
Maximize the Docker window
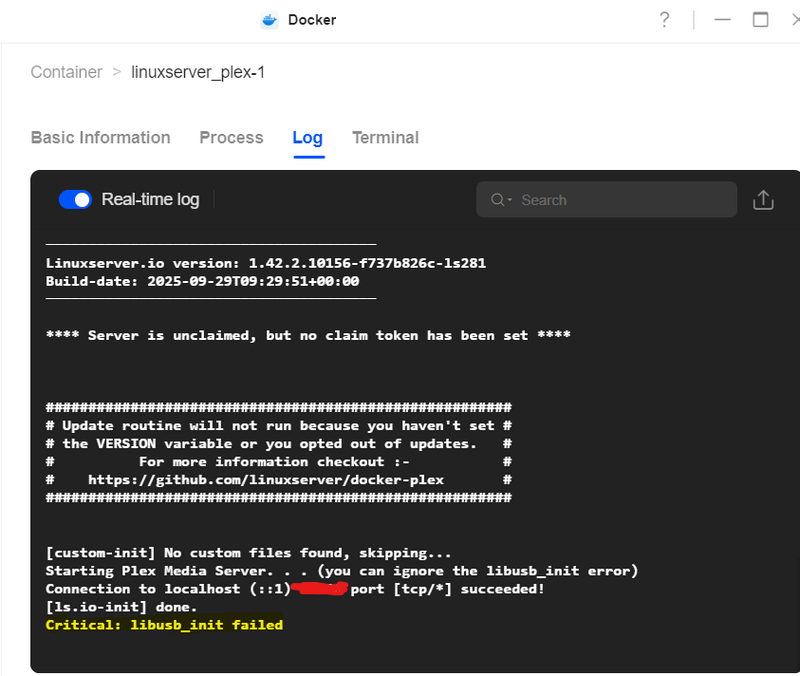(760, 20)
